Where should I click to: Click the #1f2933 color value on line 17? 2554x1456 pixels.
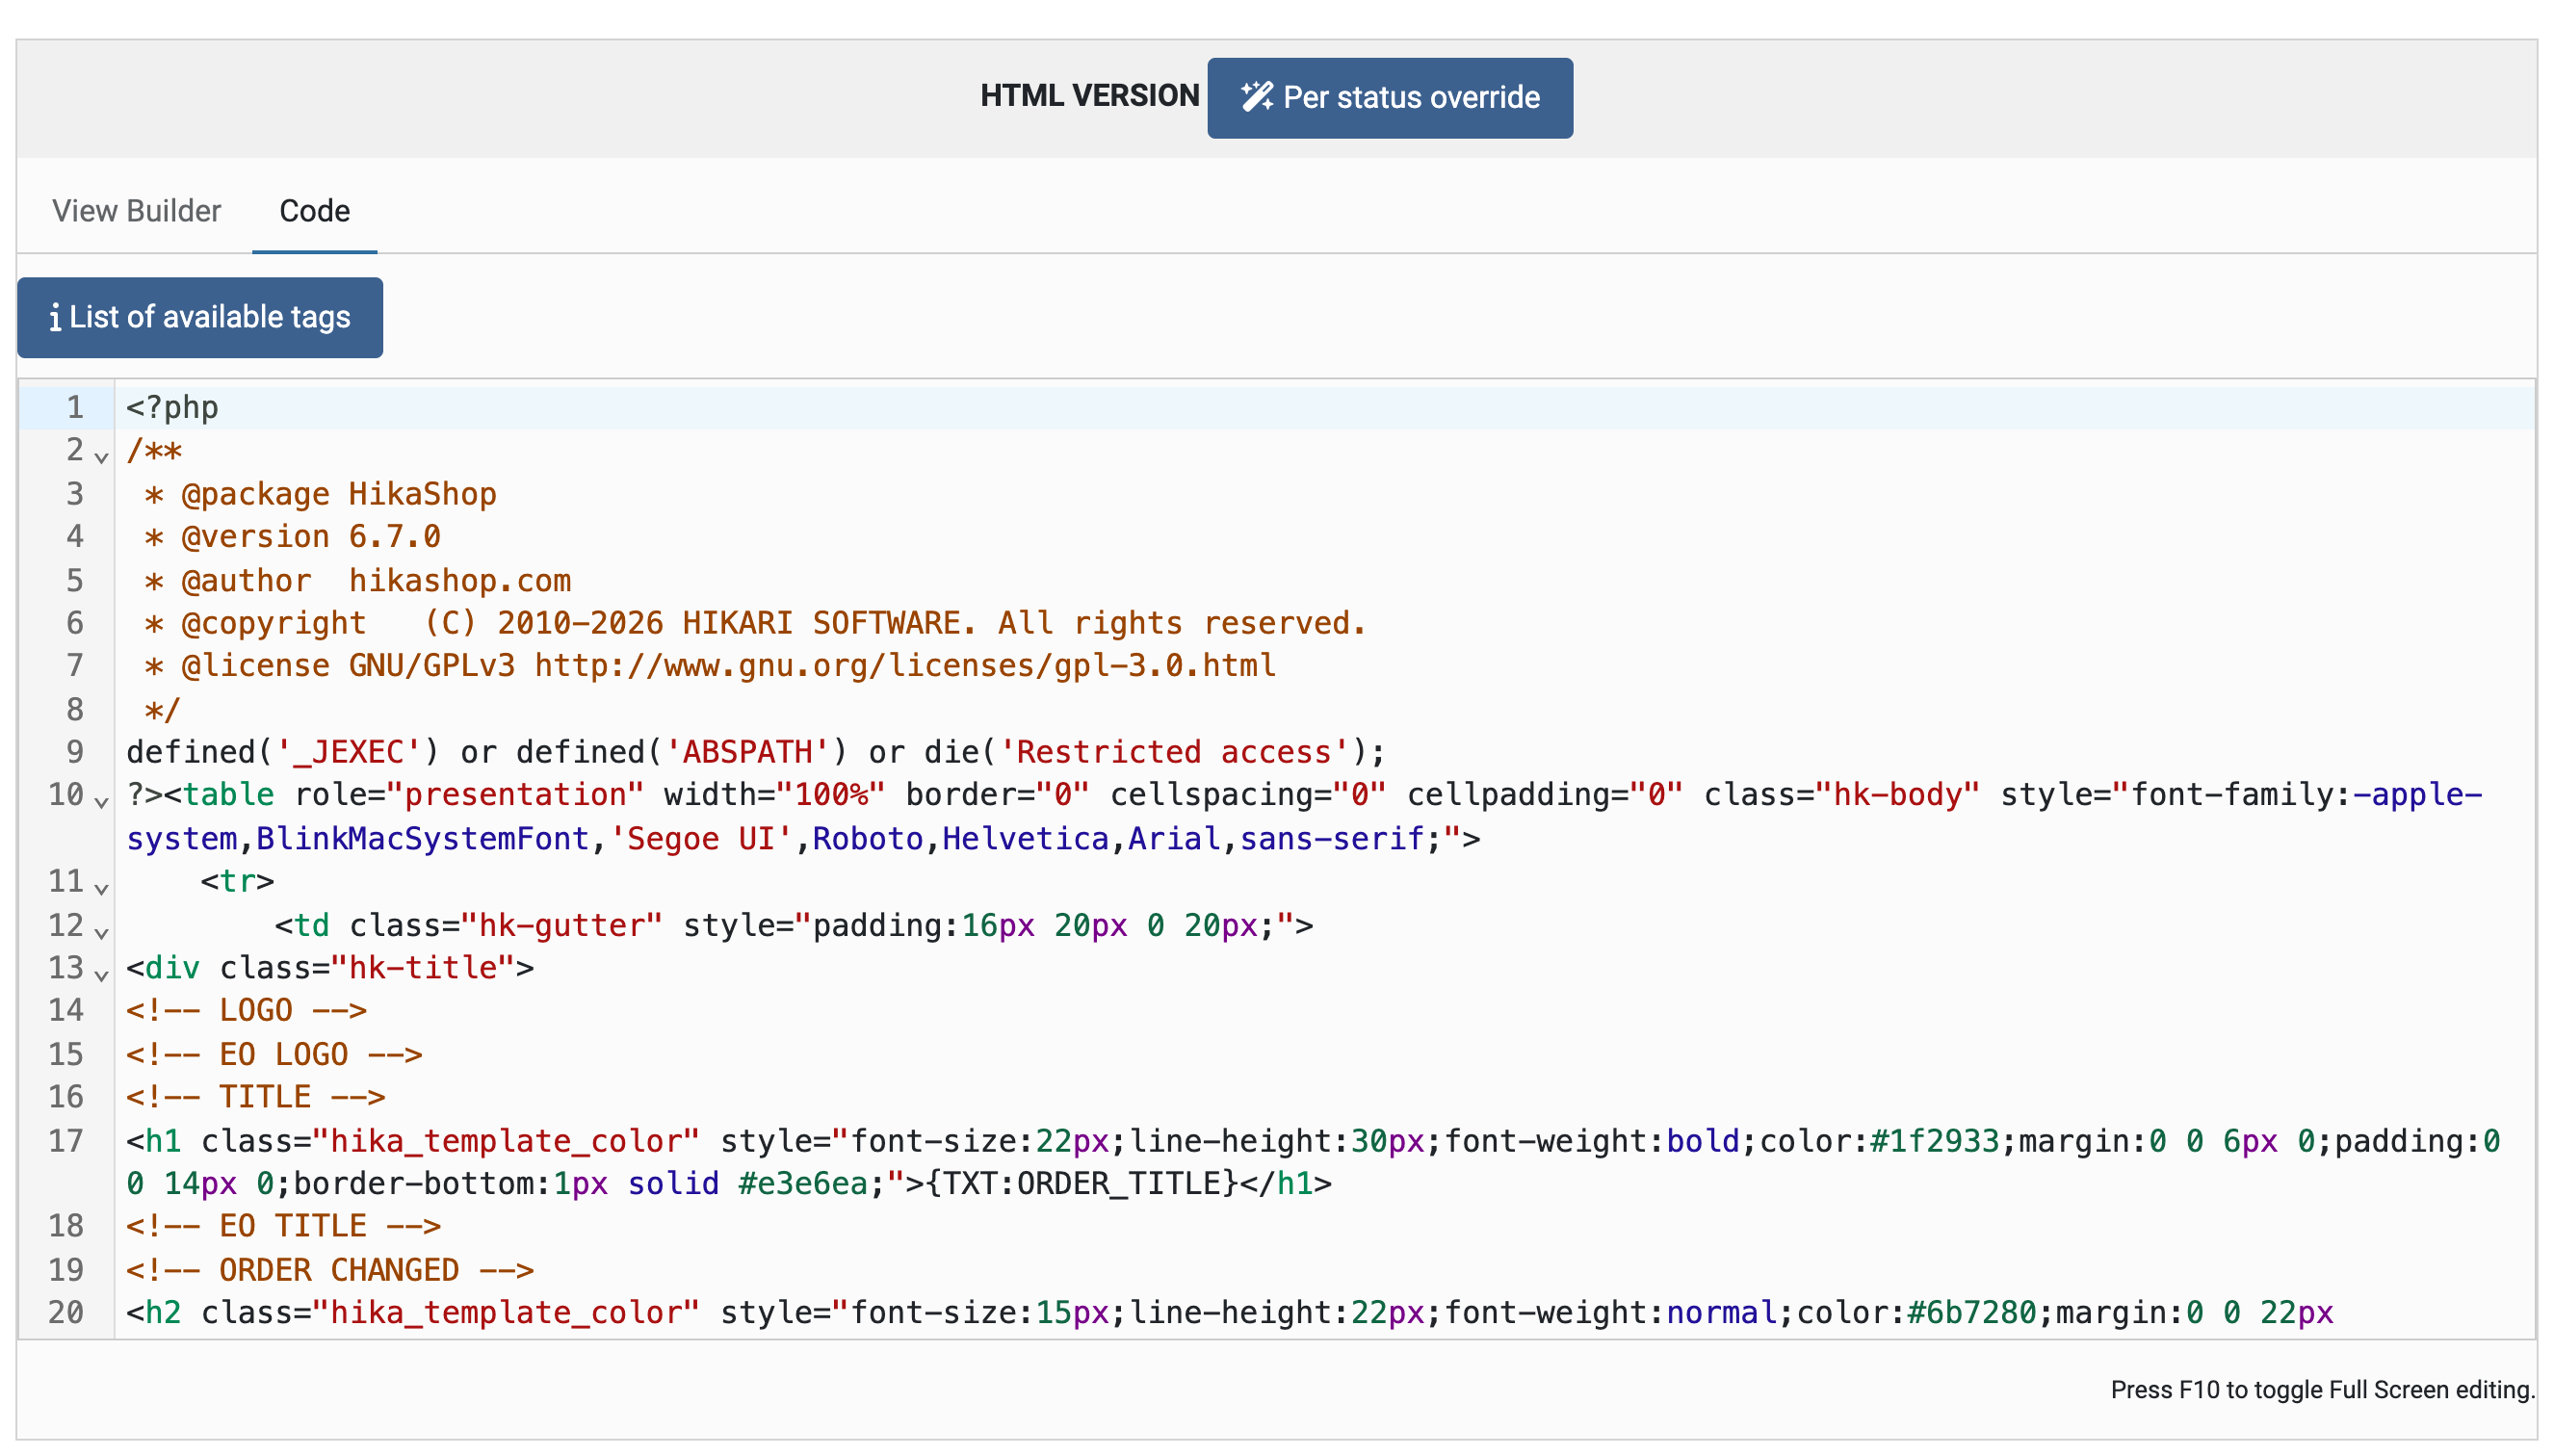1933,1140
